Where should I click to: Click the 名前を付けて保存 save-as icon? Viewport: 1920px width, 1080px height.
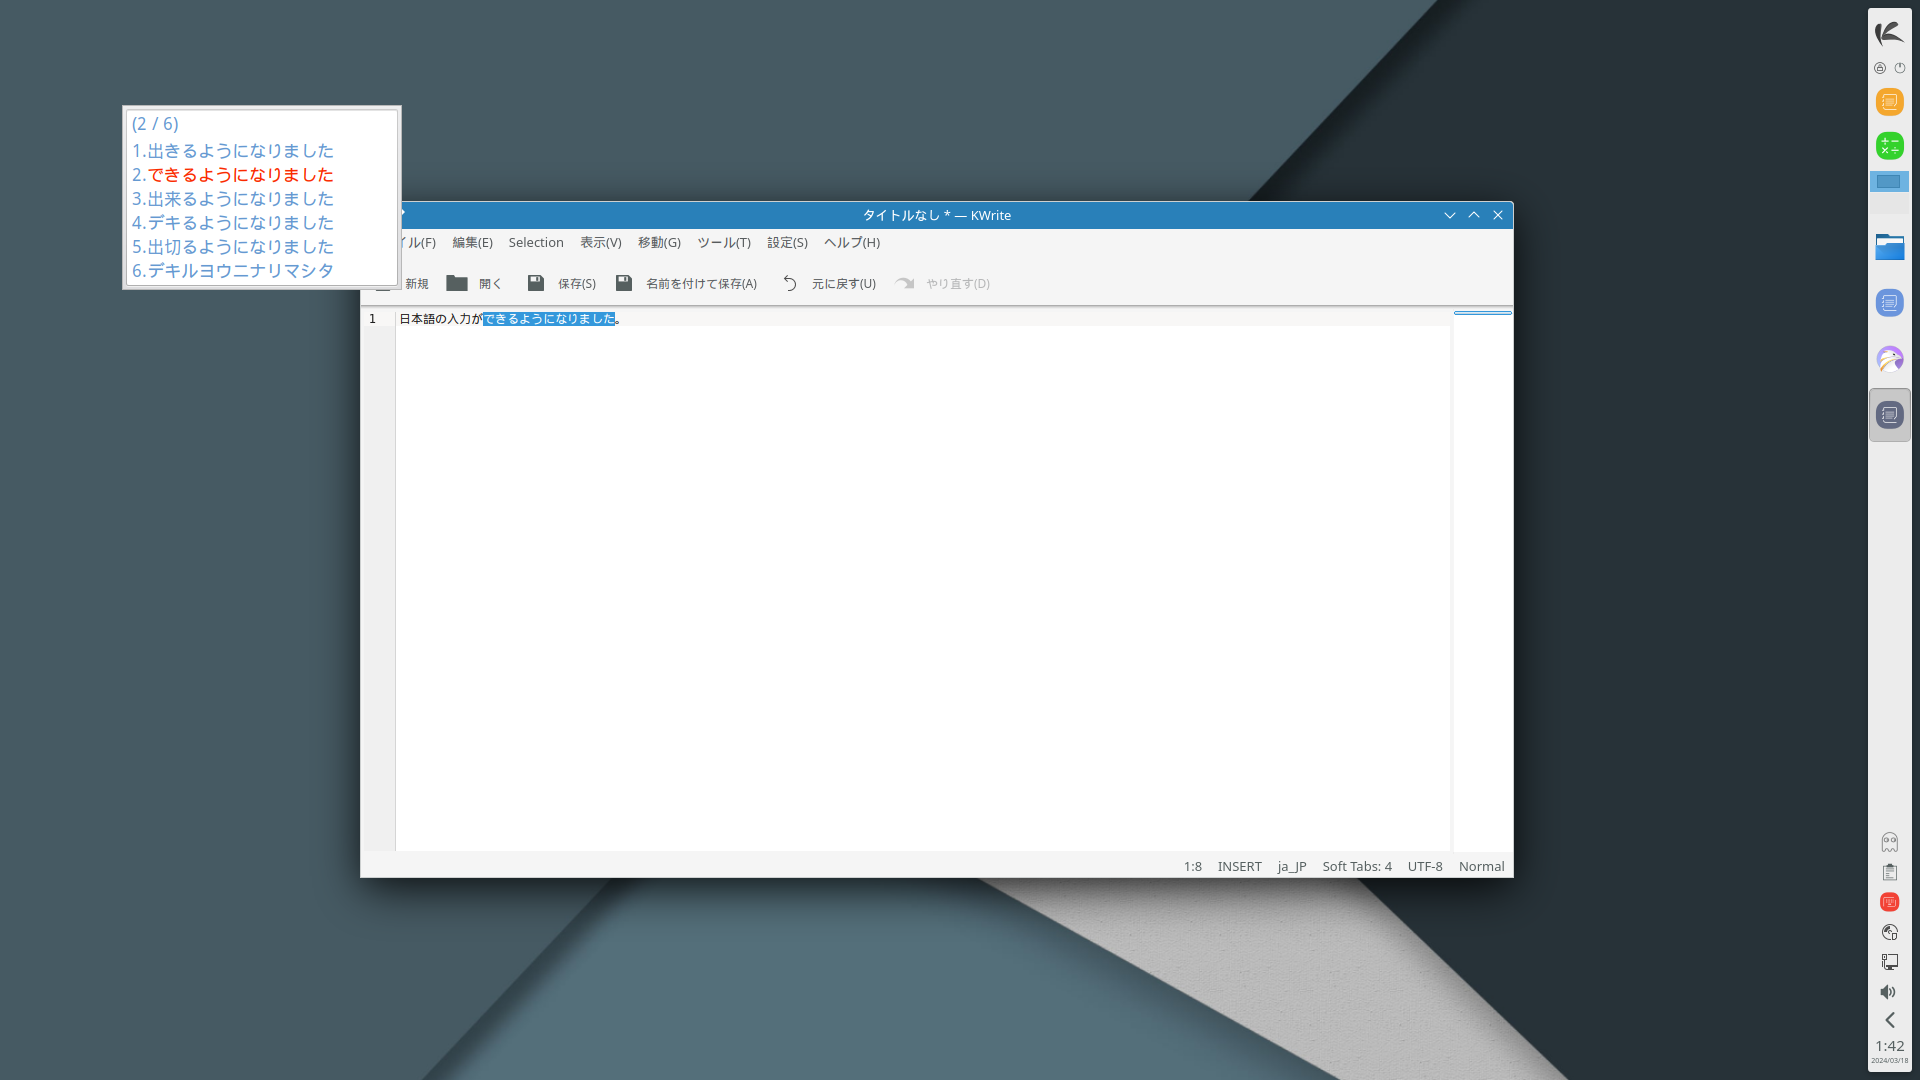click(x=624, y=283)
